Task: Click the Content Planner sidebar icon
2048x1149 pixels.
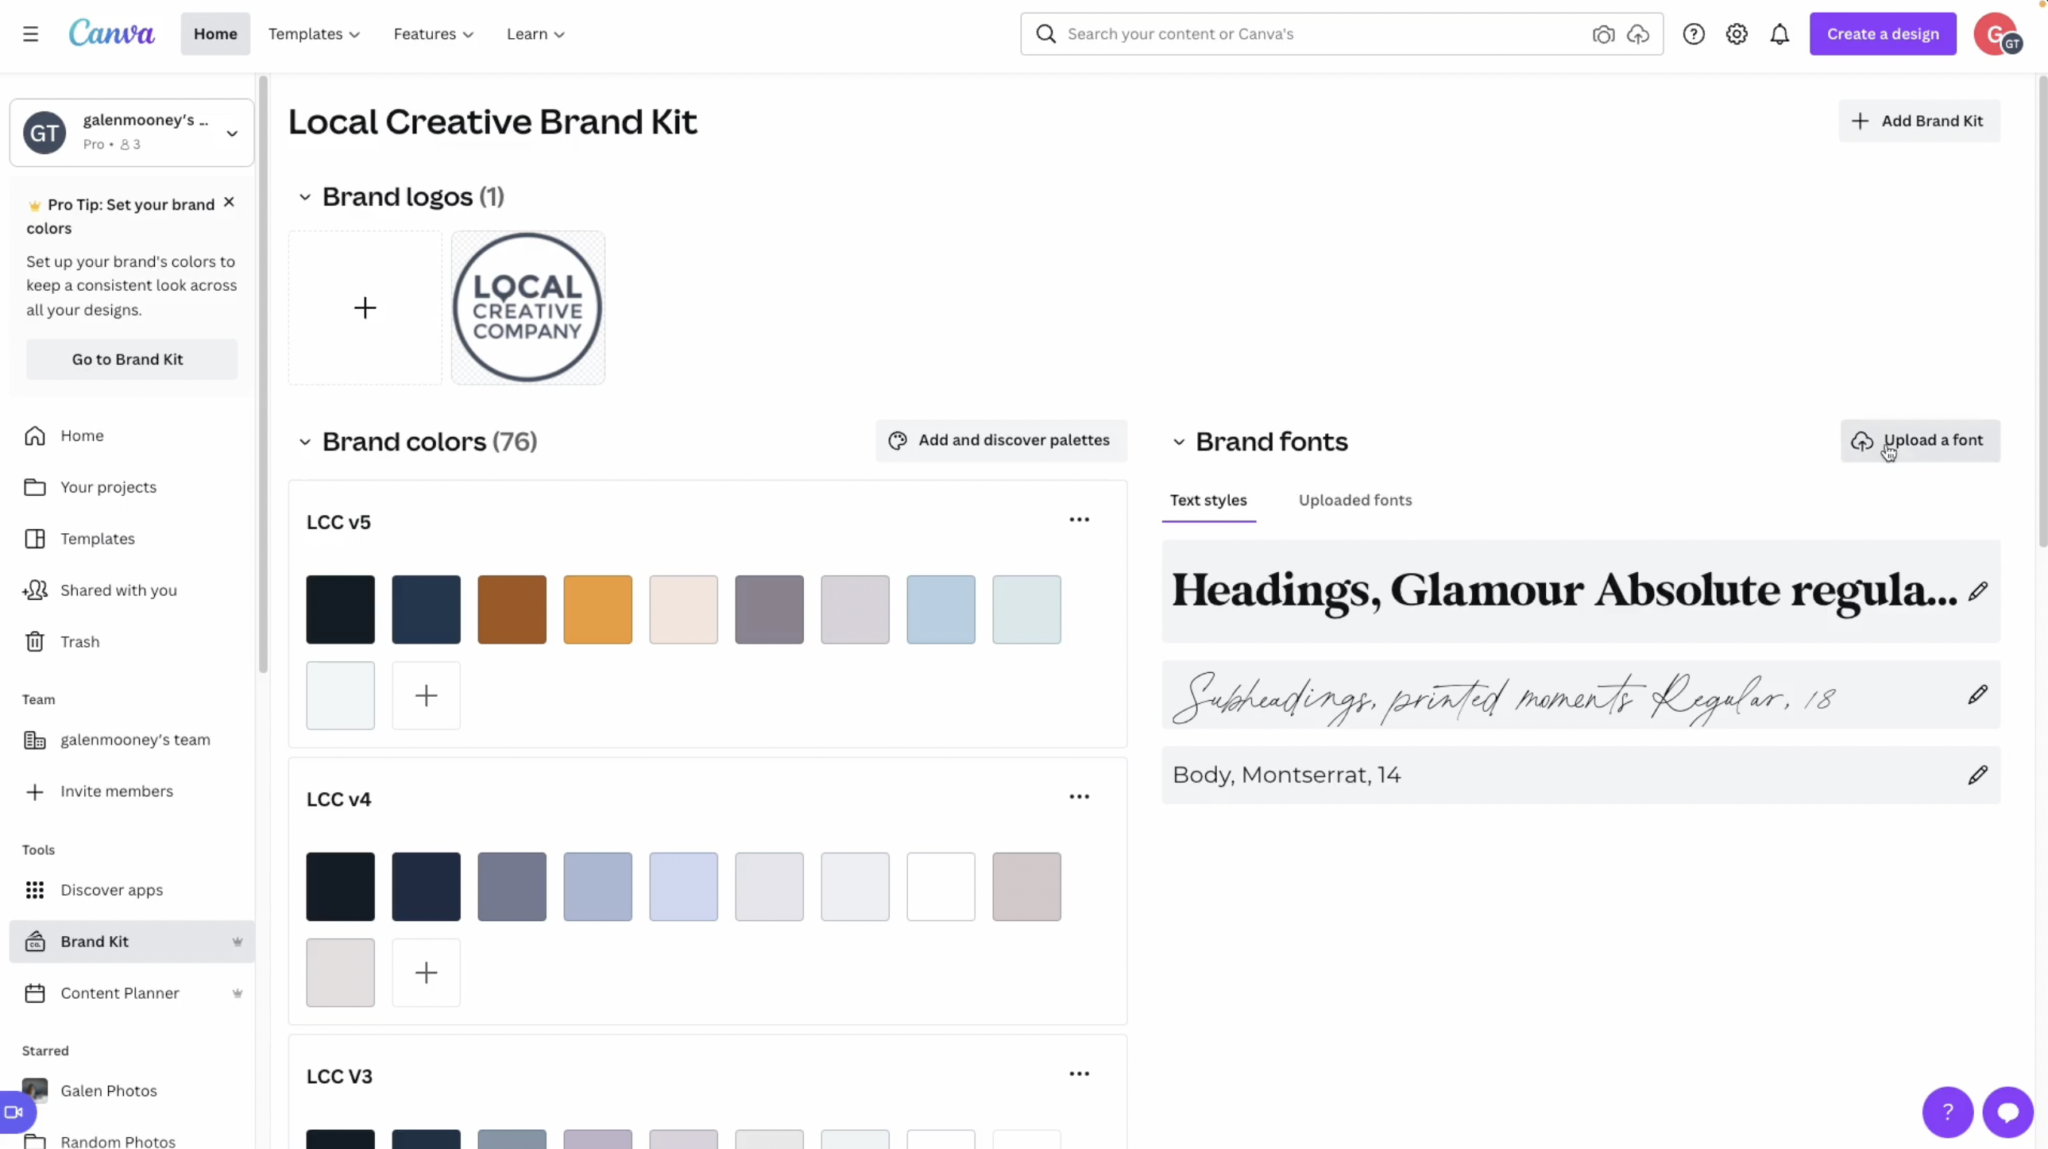Action: [x=35, y=993]
